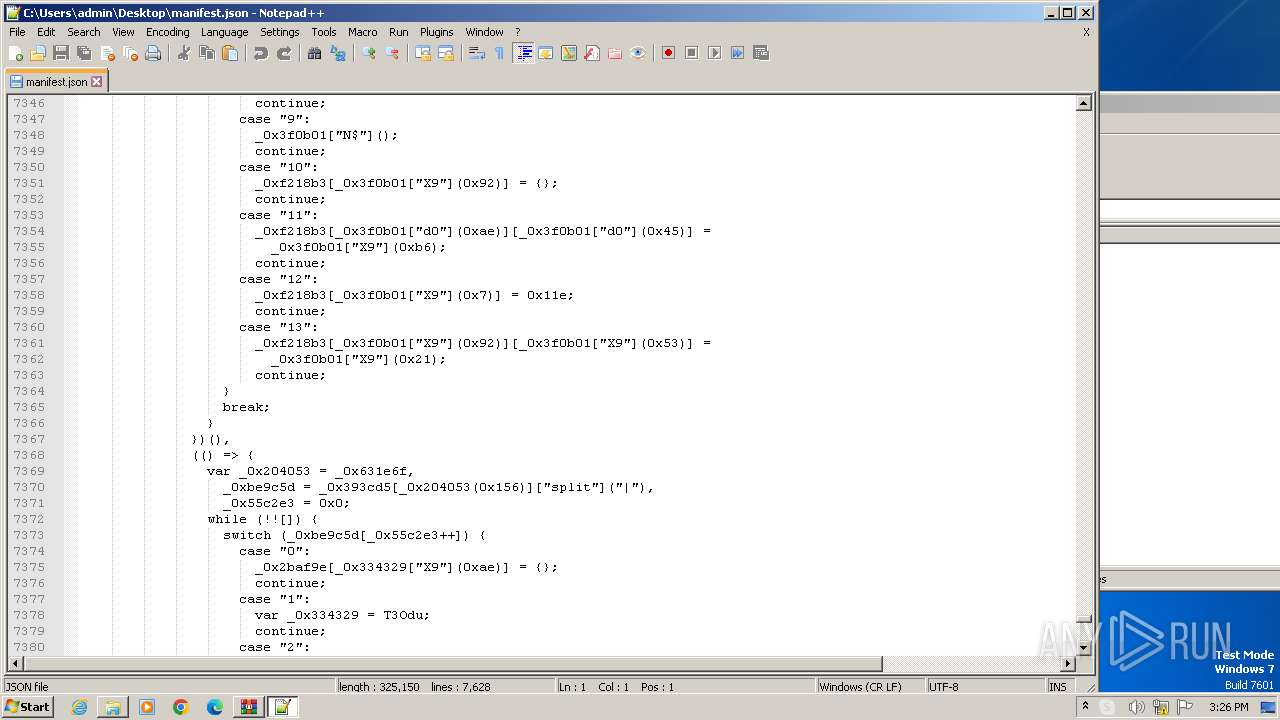
Task: Click the Zoom In toolbar icon
Action: click(x=369, y=53)
